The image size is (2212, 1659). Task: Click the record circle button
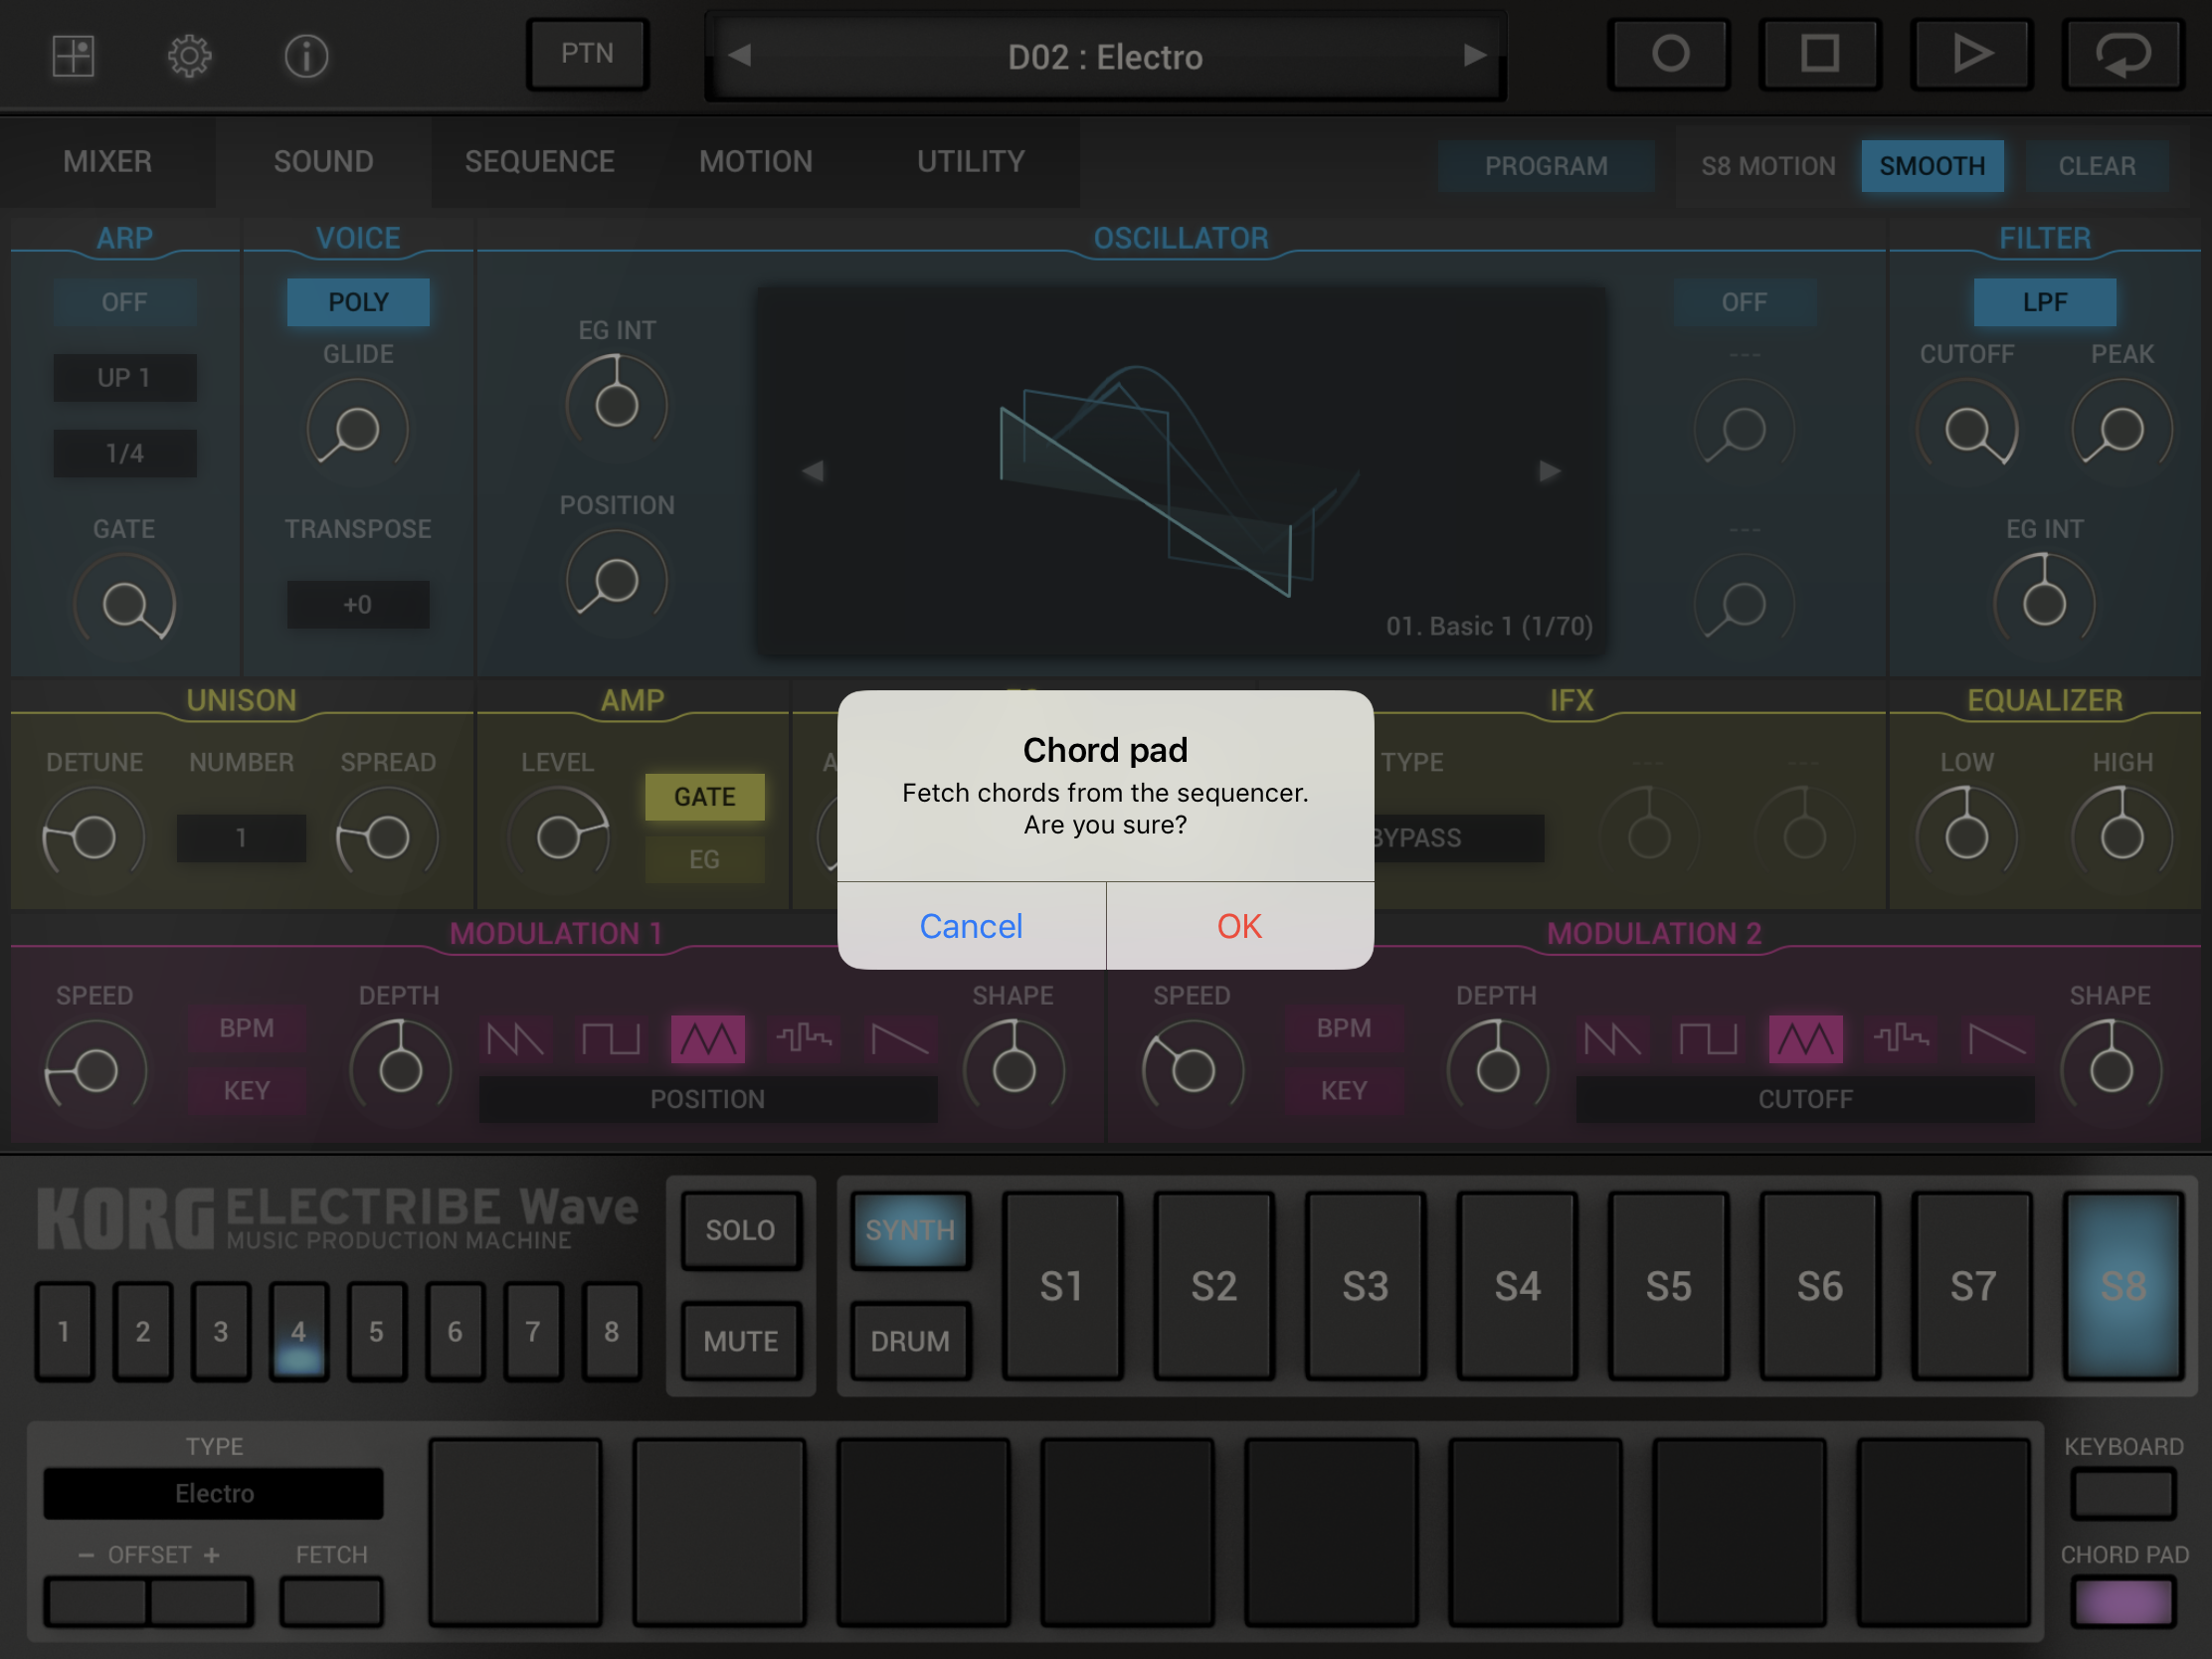pyautogui.click(x=1669, y=54)
